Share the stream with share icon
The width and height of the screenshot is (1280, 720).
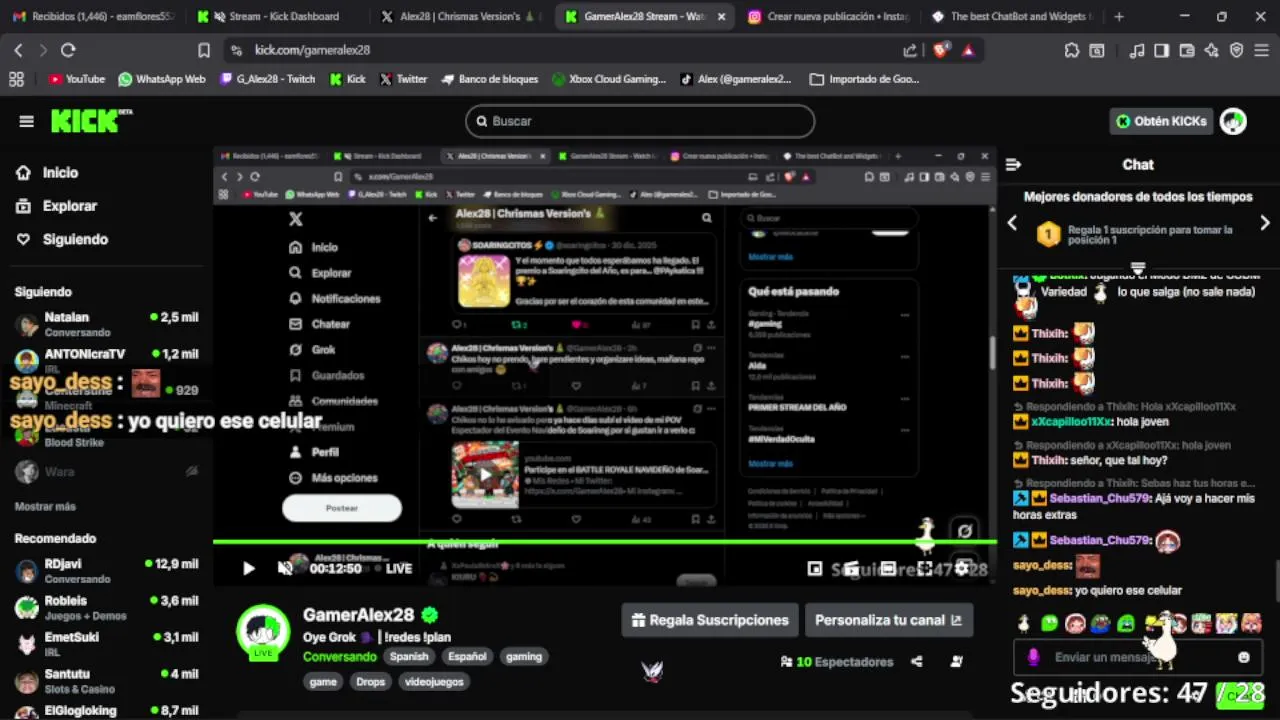[x=916, y=661]
